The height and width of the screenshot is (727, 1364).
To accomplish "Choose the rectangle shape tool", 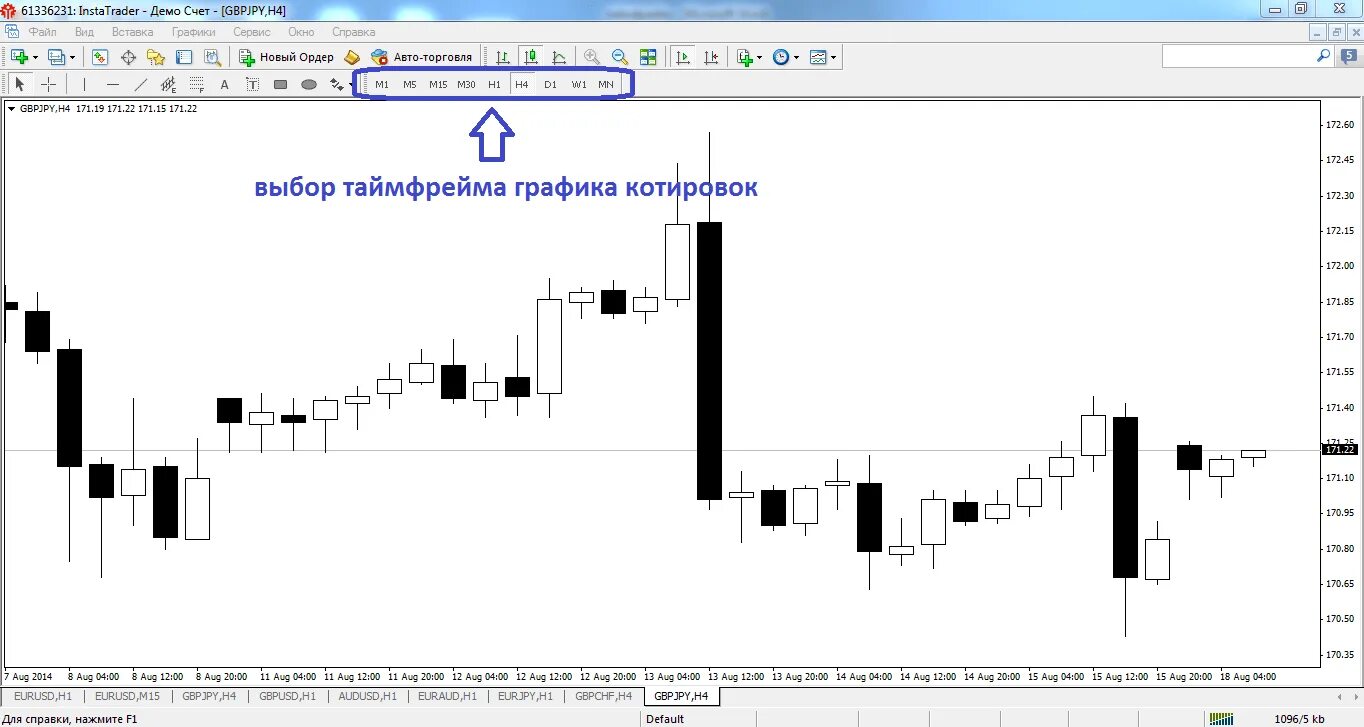I will coord(281,84).
